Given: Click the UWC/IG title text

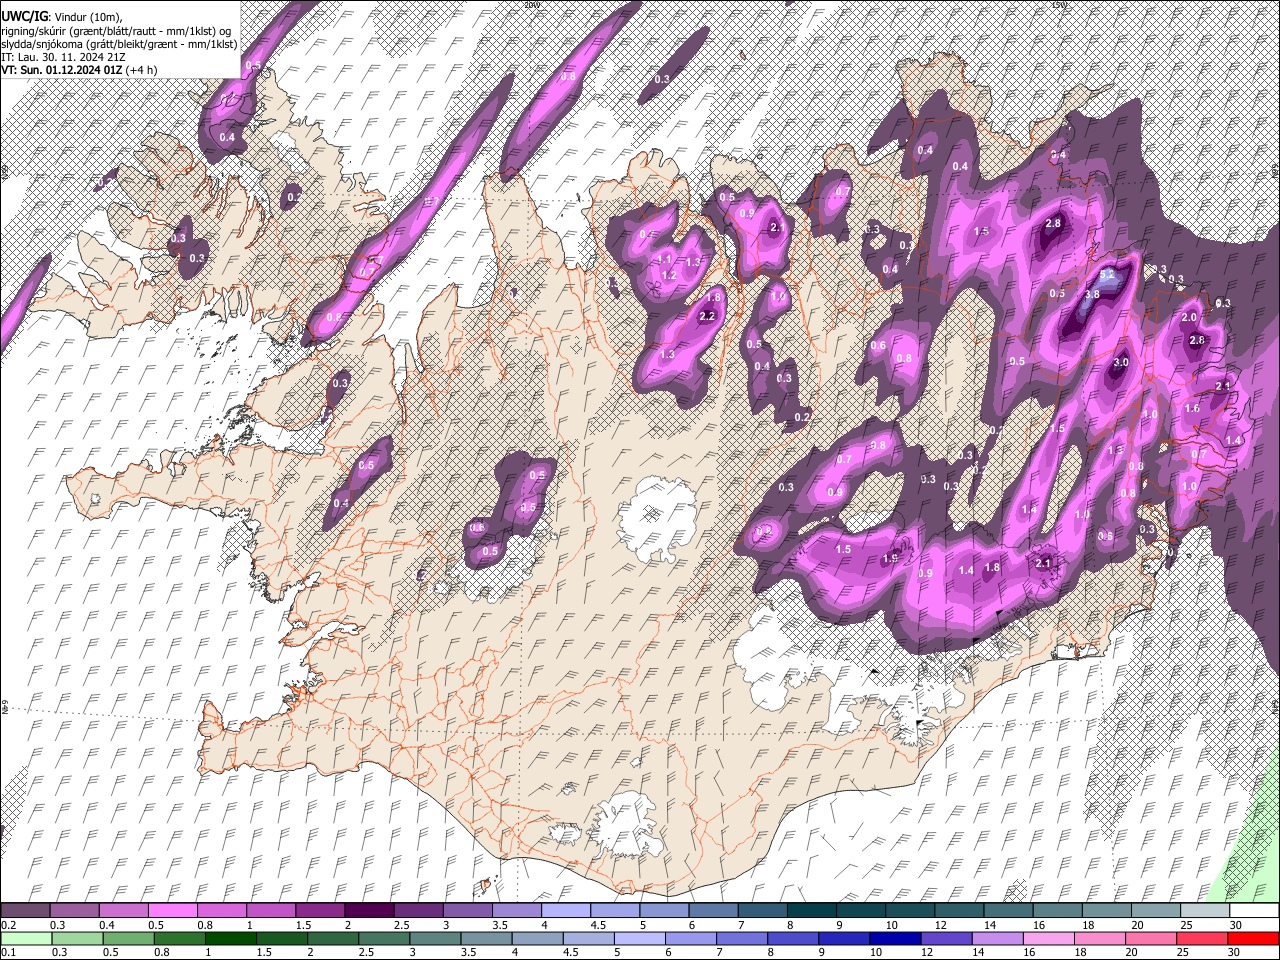Looking at the screenshot, I should click(x=24, y=17).
